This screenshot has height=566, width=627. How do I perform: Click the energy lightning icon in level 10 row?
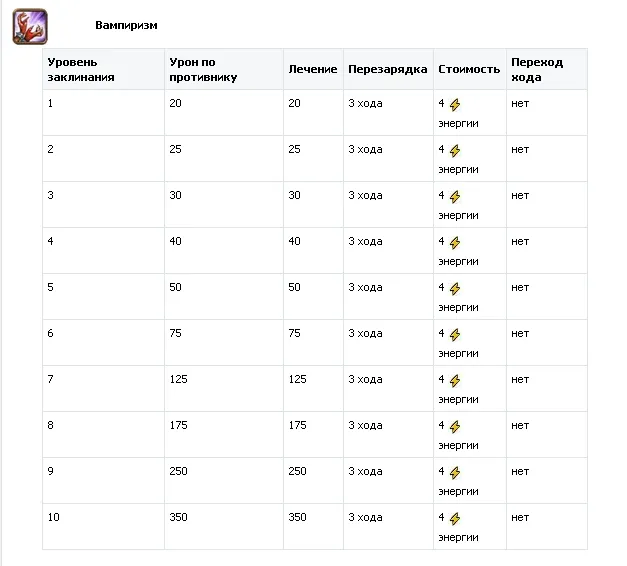(x=454, y=518)
